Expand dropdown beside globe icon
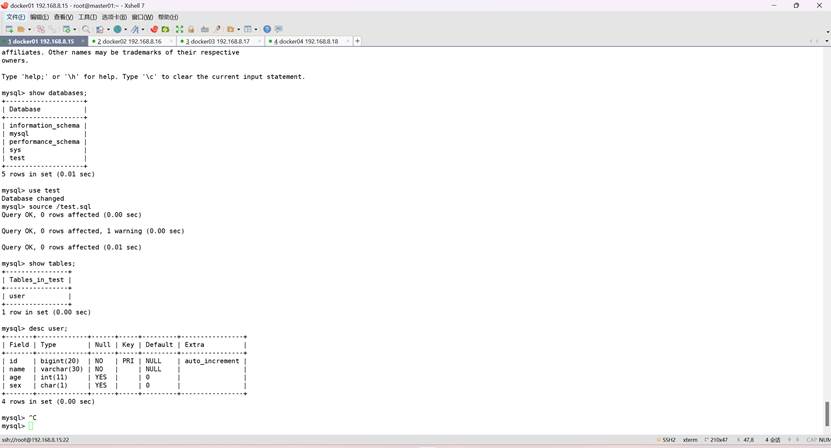The height and width of the screenshot is (448, 831). pos(126,29)
